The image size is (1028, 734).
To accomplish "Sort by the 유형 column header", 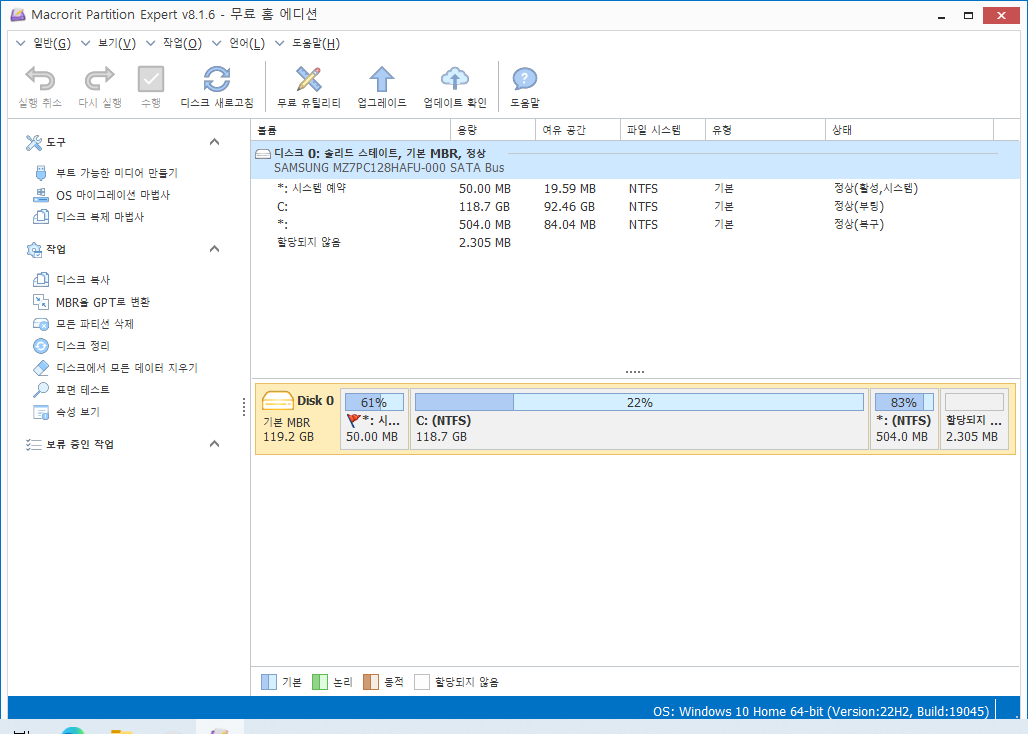I will point(765,130).
